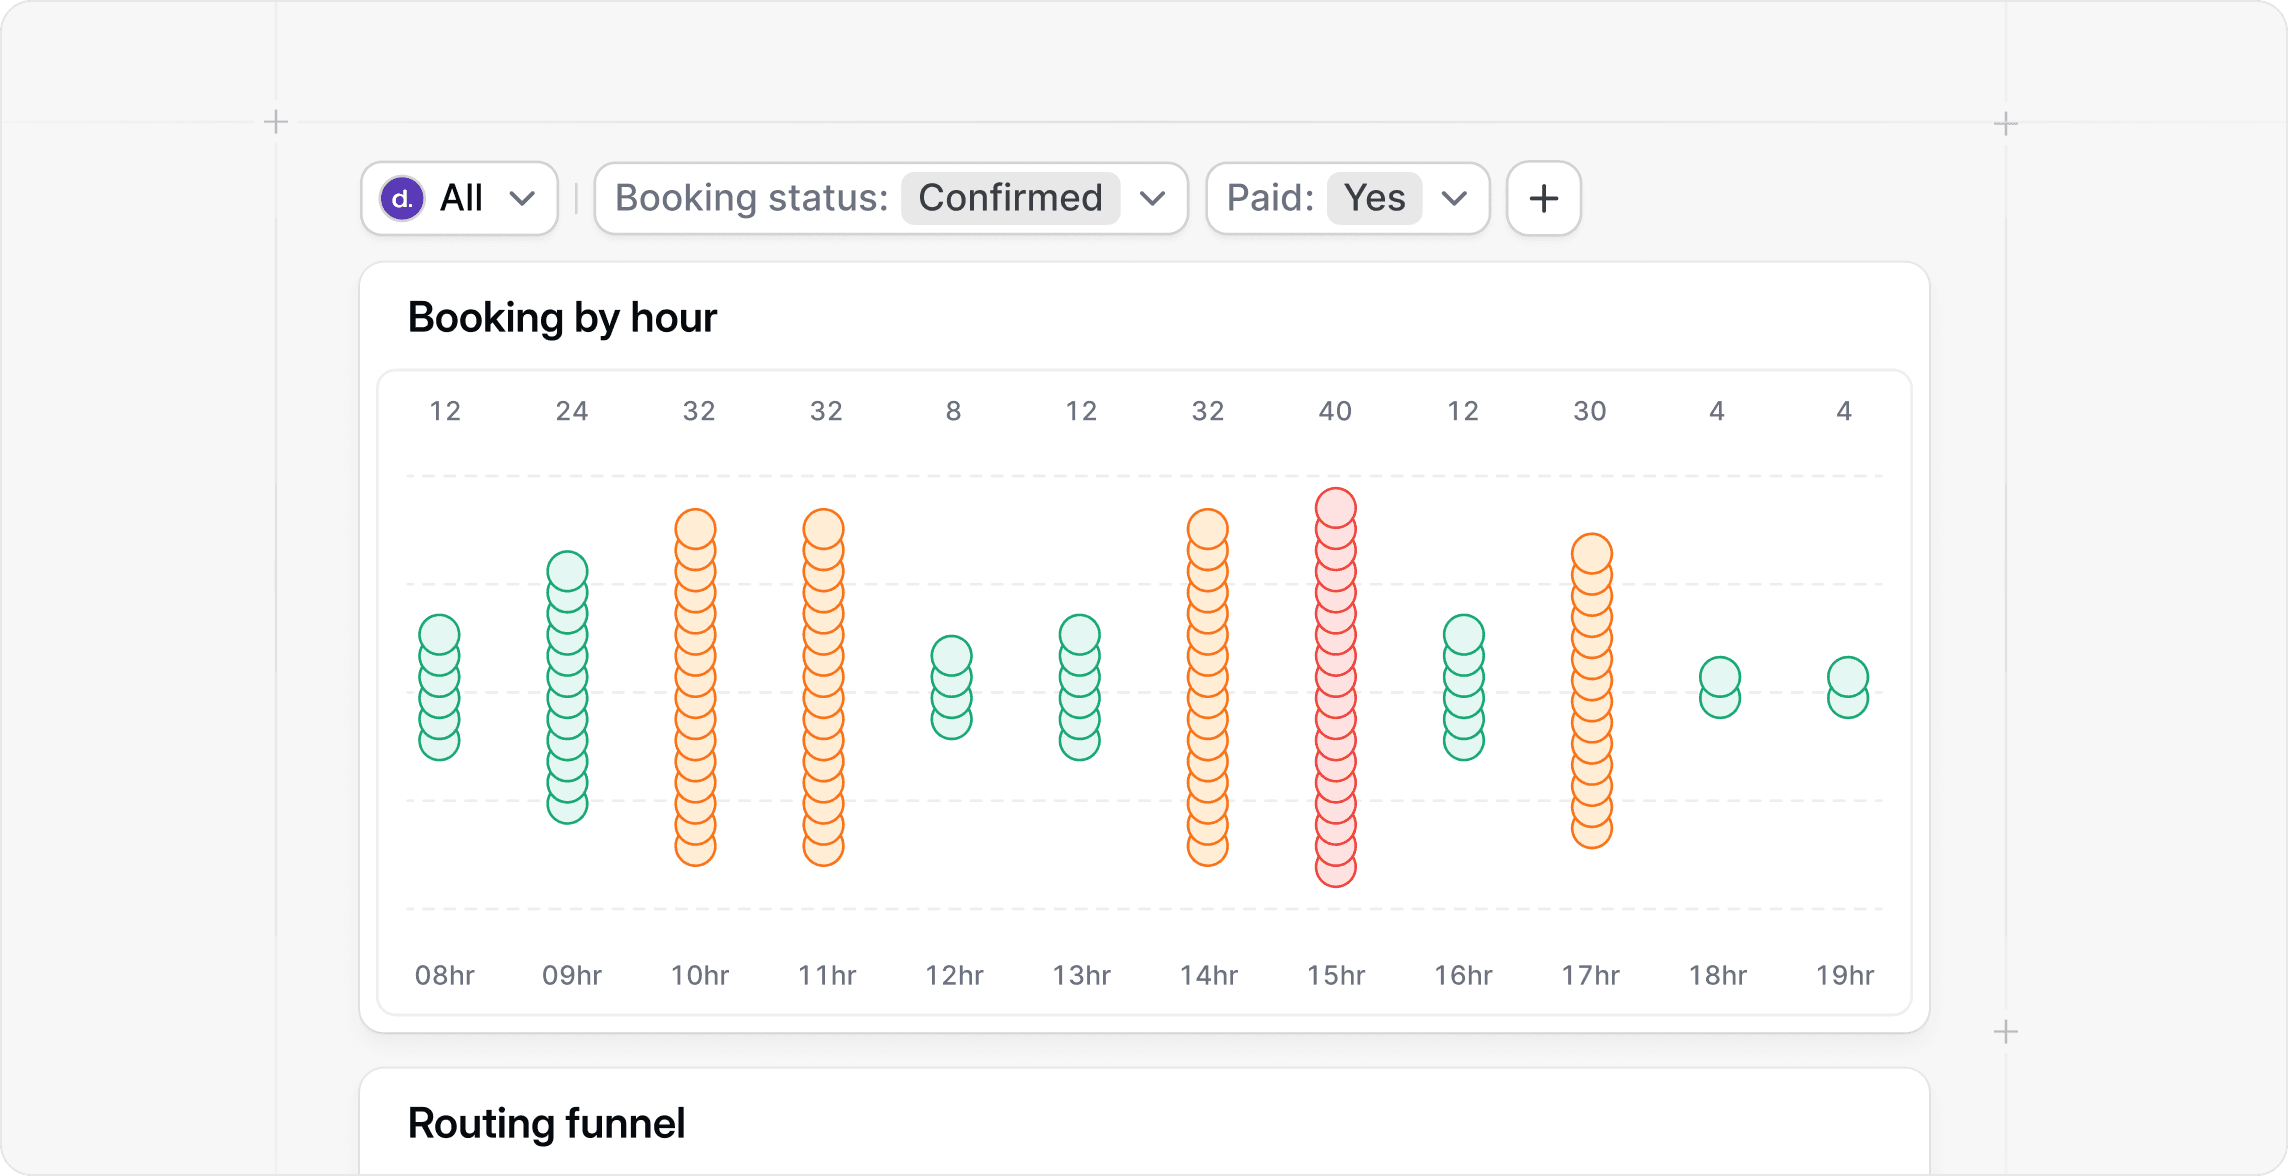
Task: Click the 08hr axis label
Action: (x=445, y=975)
